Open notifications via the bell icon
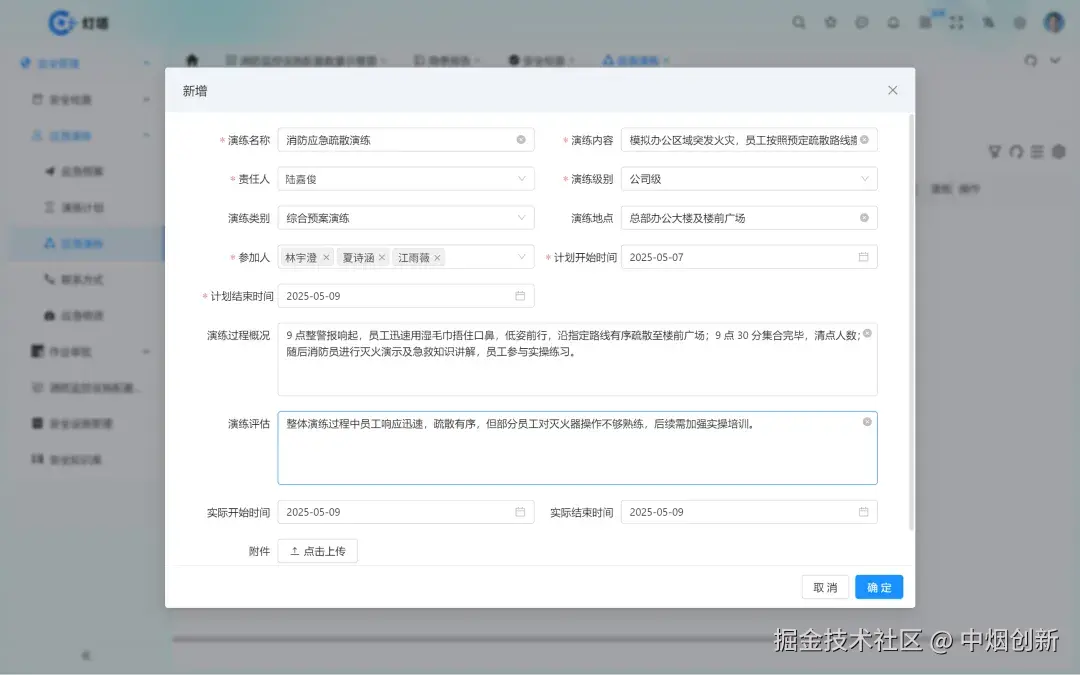 coord(893,22)
